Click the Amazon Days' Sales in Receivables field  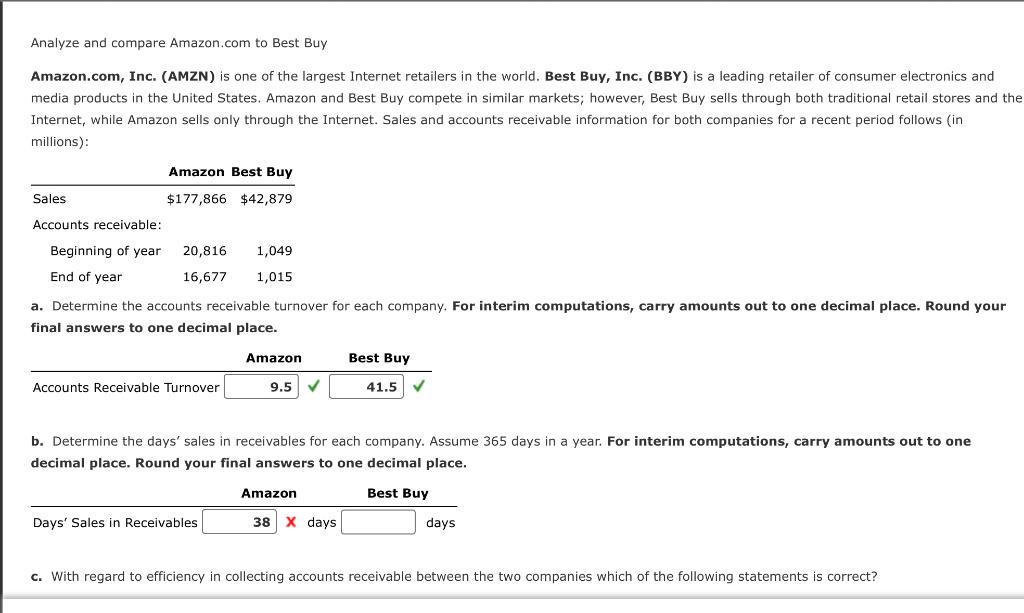tap(239, 522)
